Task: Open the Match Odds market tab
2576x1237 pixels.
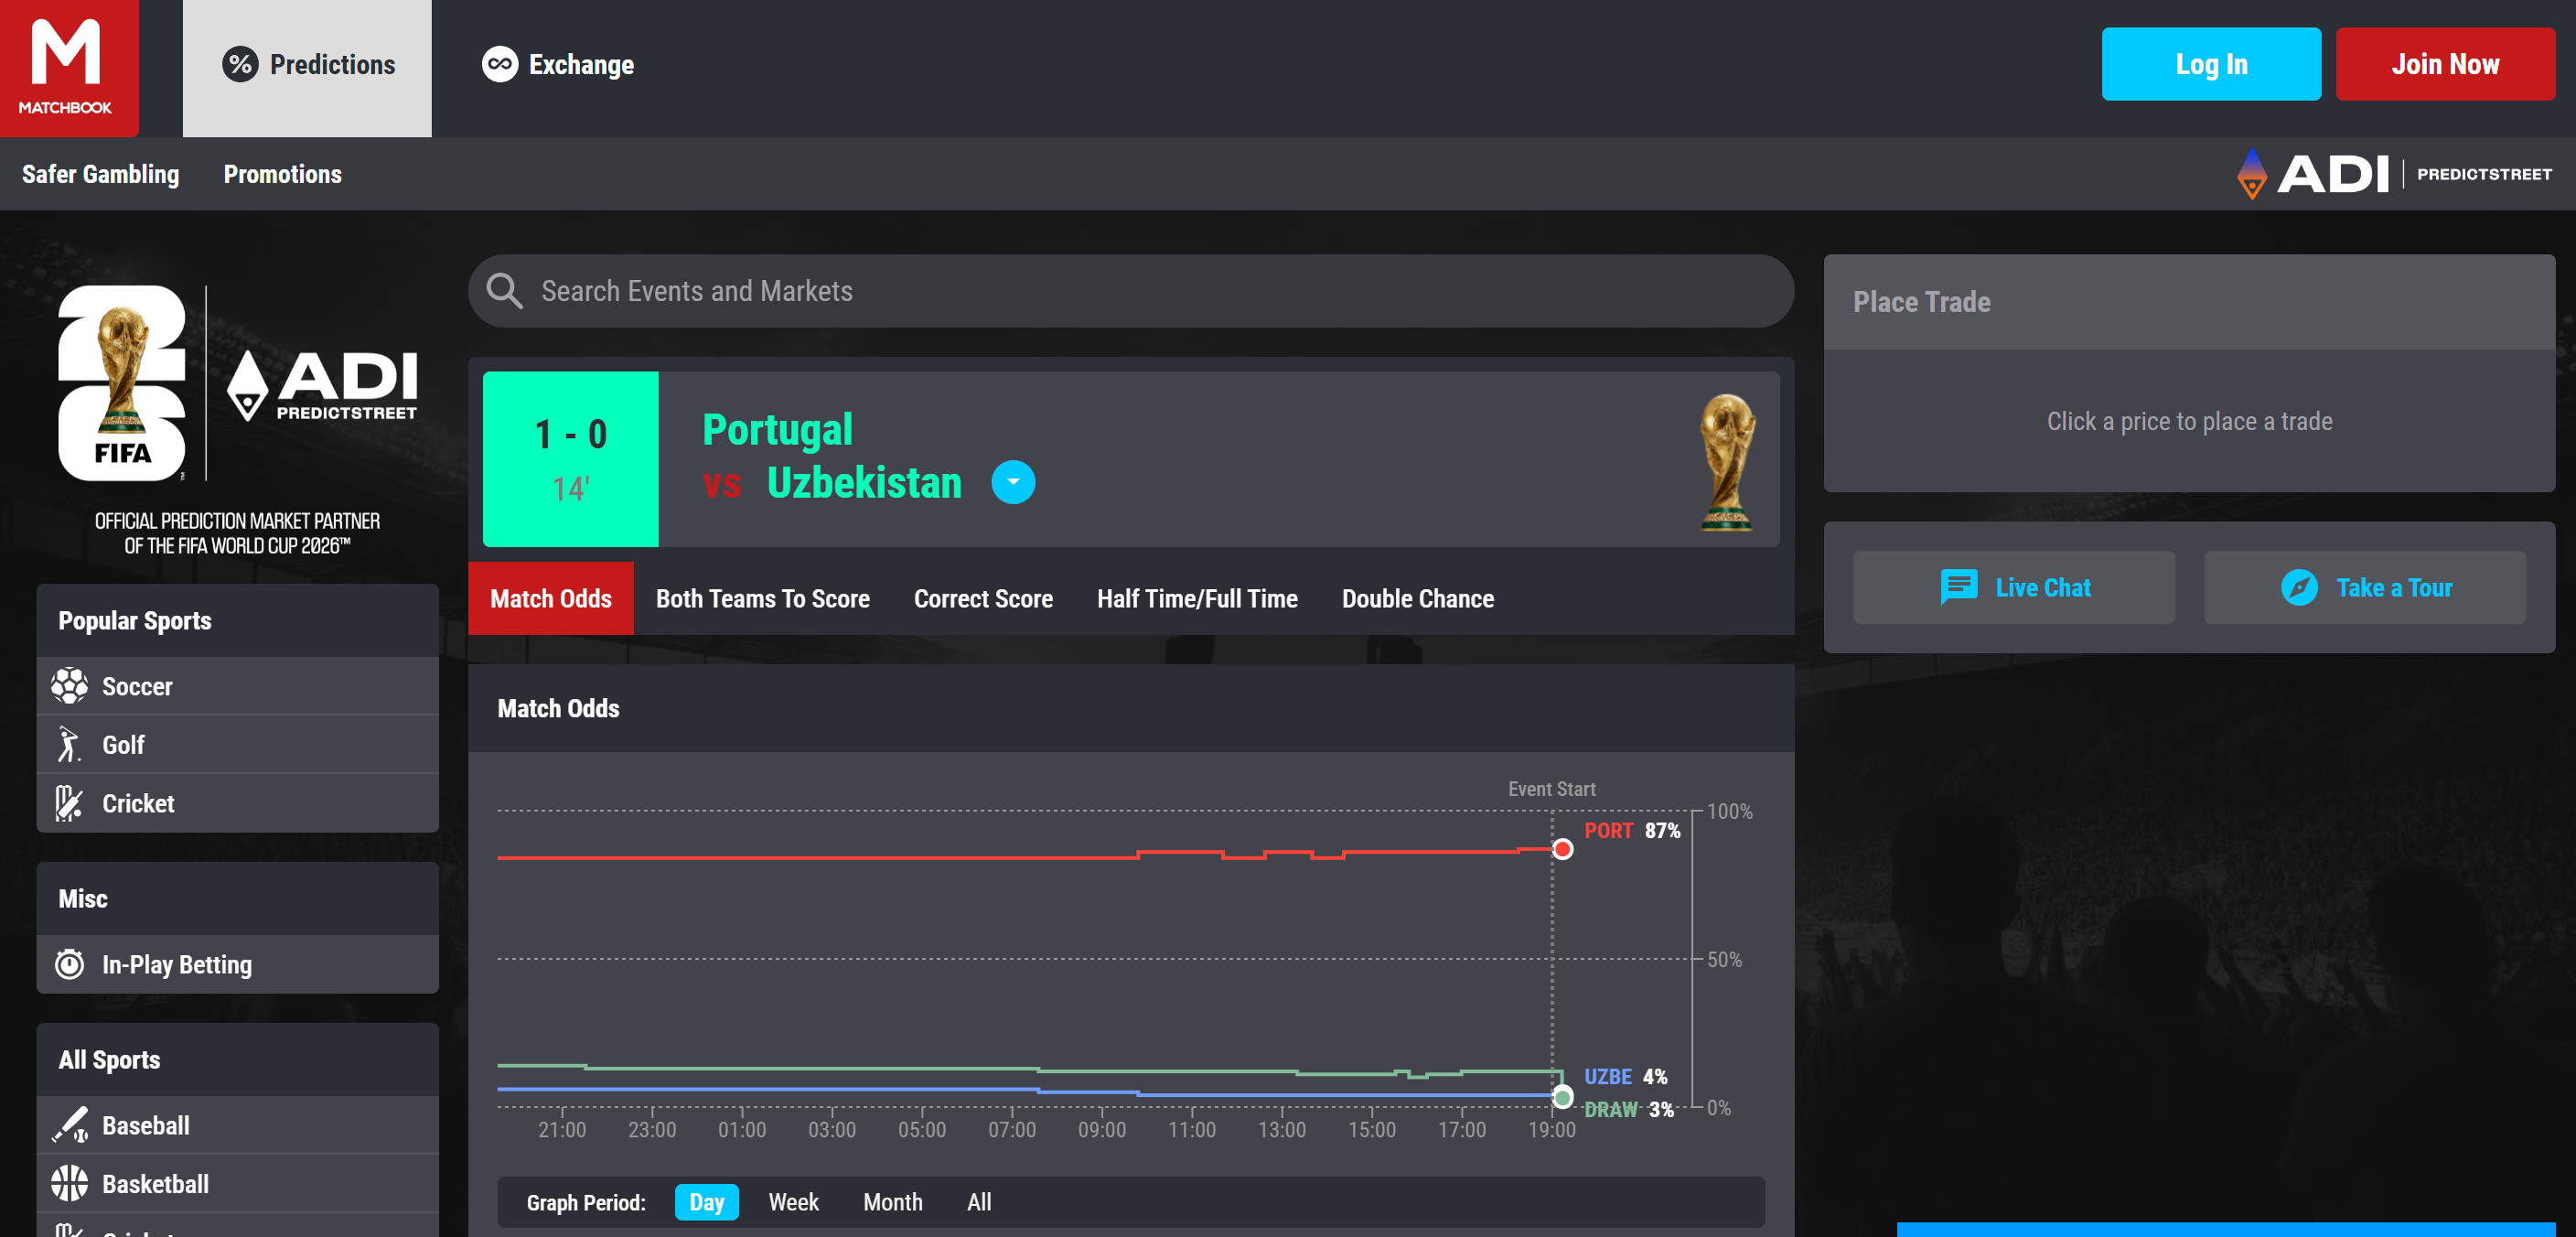Action: [551, 598]
